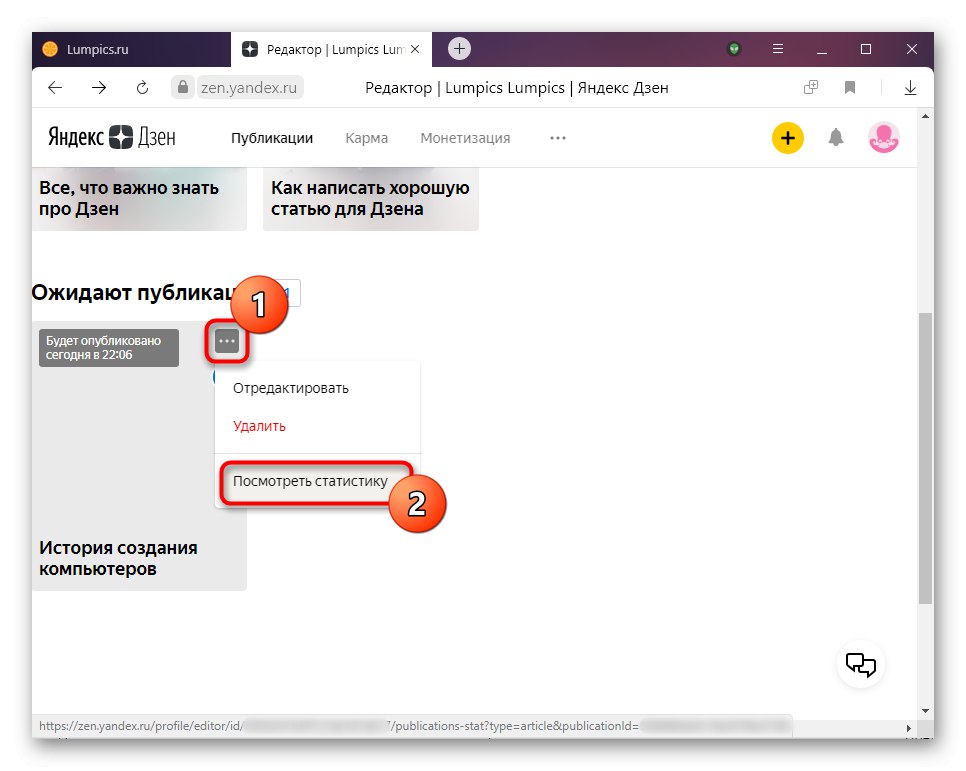Maximize the browser window
Image resolution: width=966 pixels, height=771 pixels.
pos(866,49)
